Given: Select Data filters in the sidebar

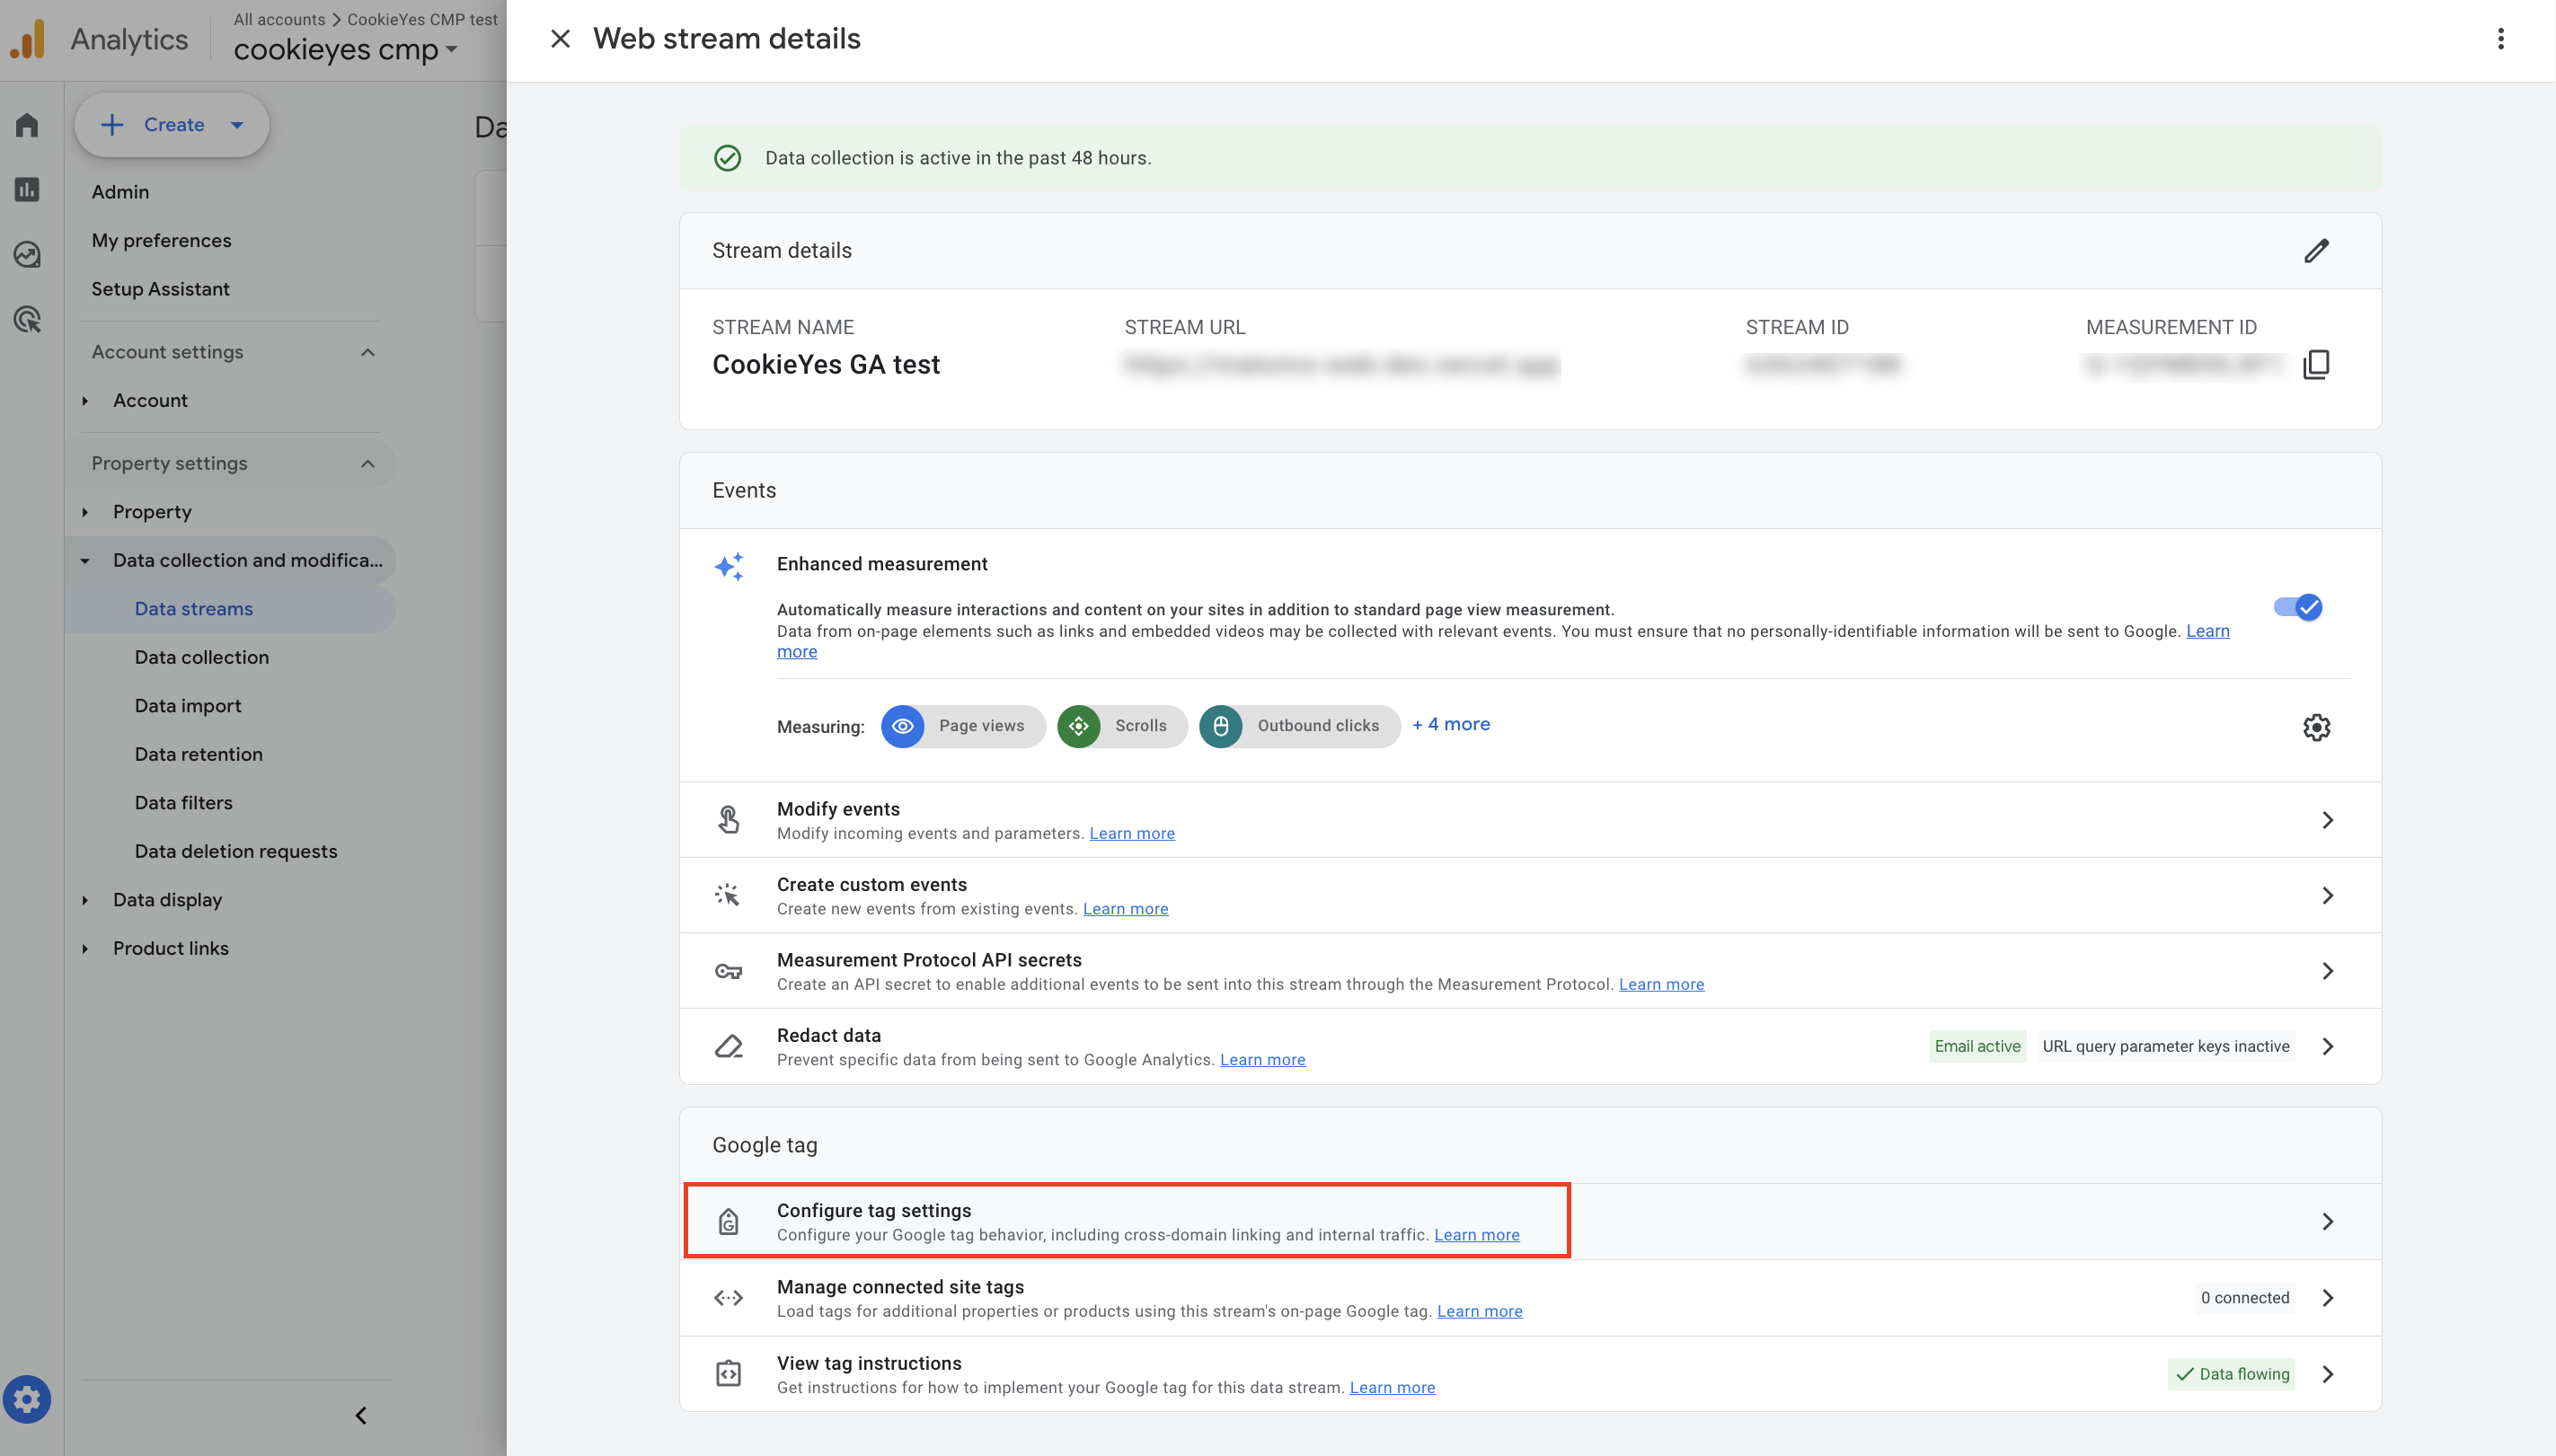Looking at the screenshot, I should tap(183, 803).
